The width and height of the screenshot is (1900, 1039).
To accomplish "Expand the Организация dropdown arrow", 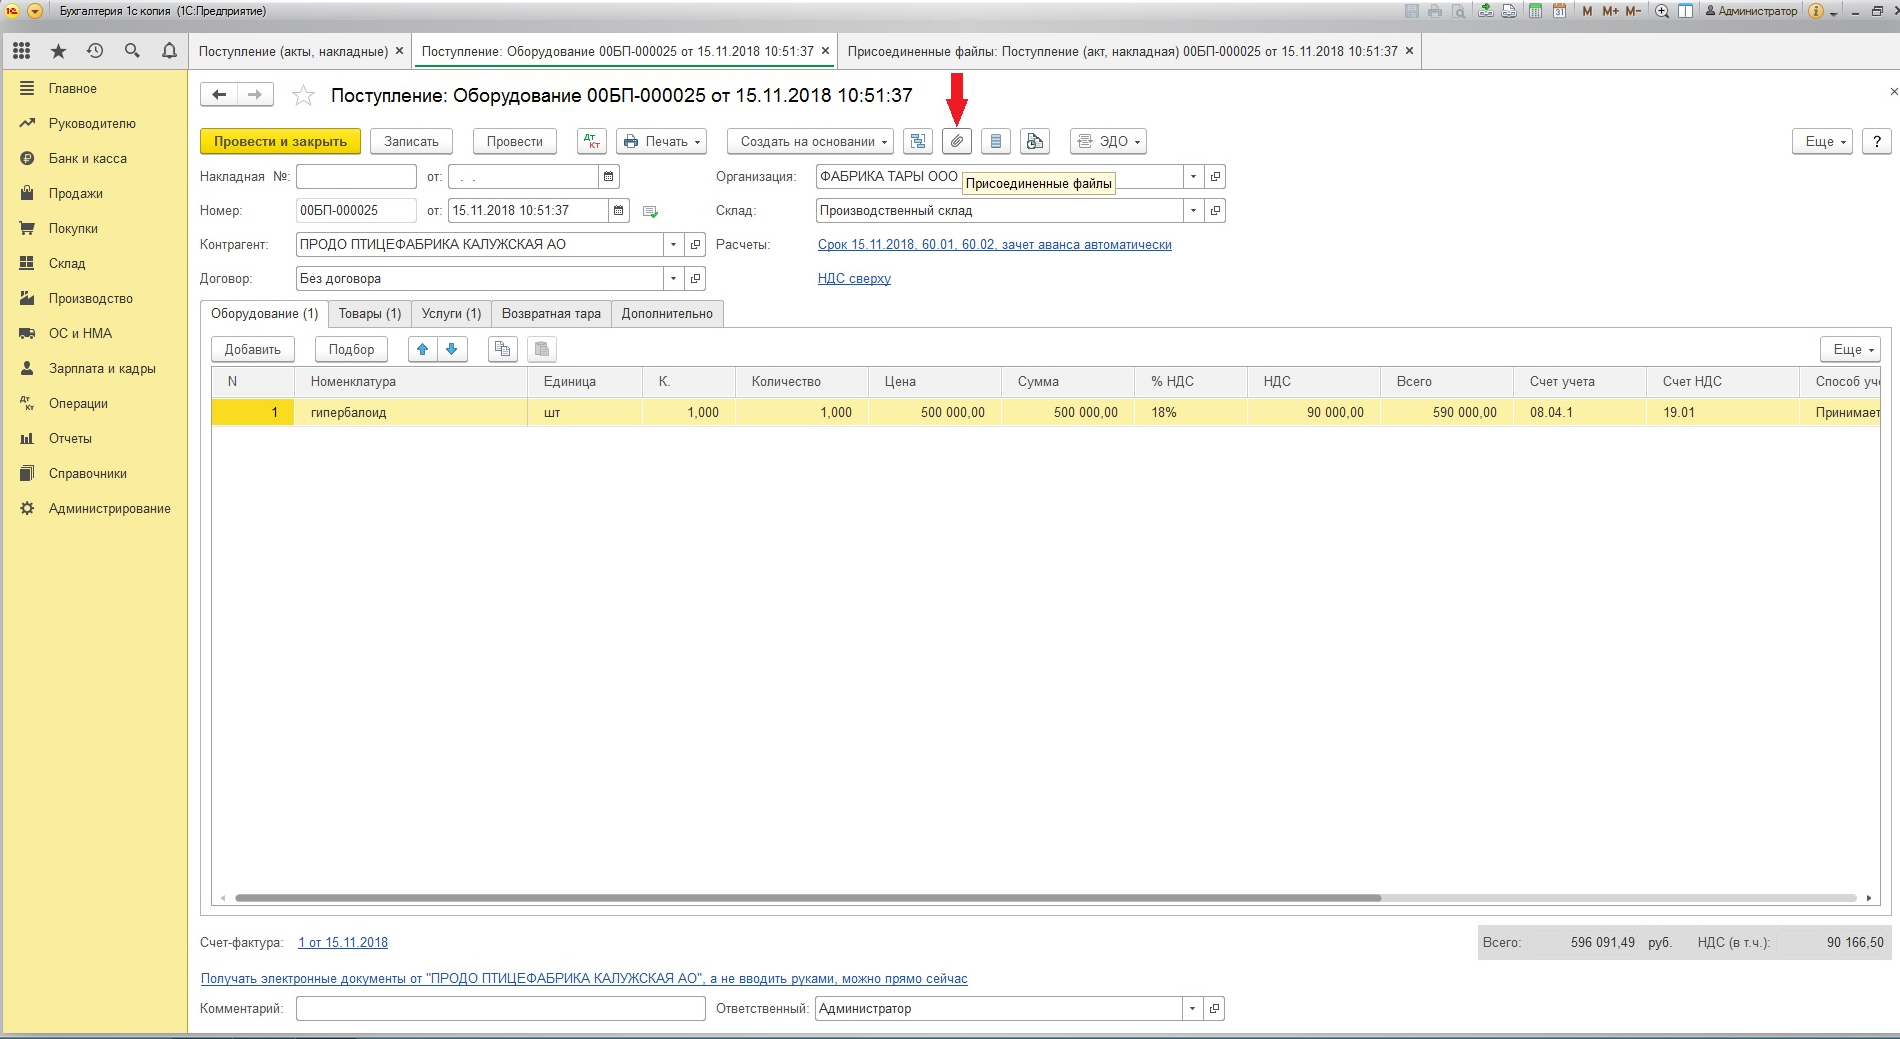I will click(1193, 177).
